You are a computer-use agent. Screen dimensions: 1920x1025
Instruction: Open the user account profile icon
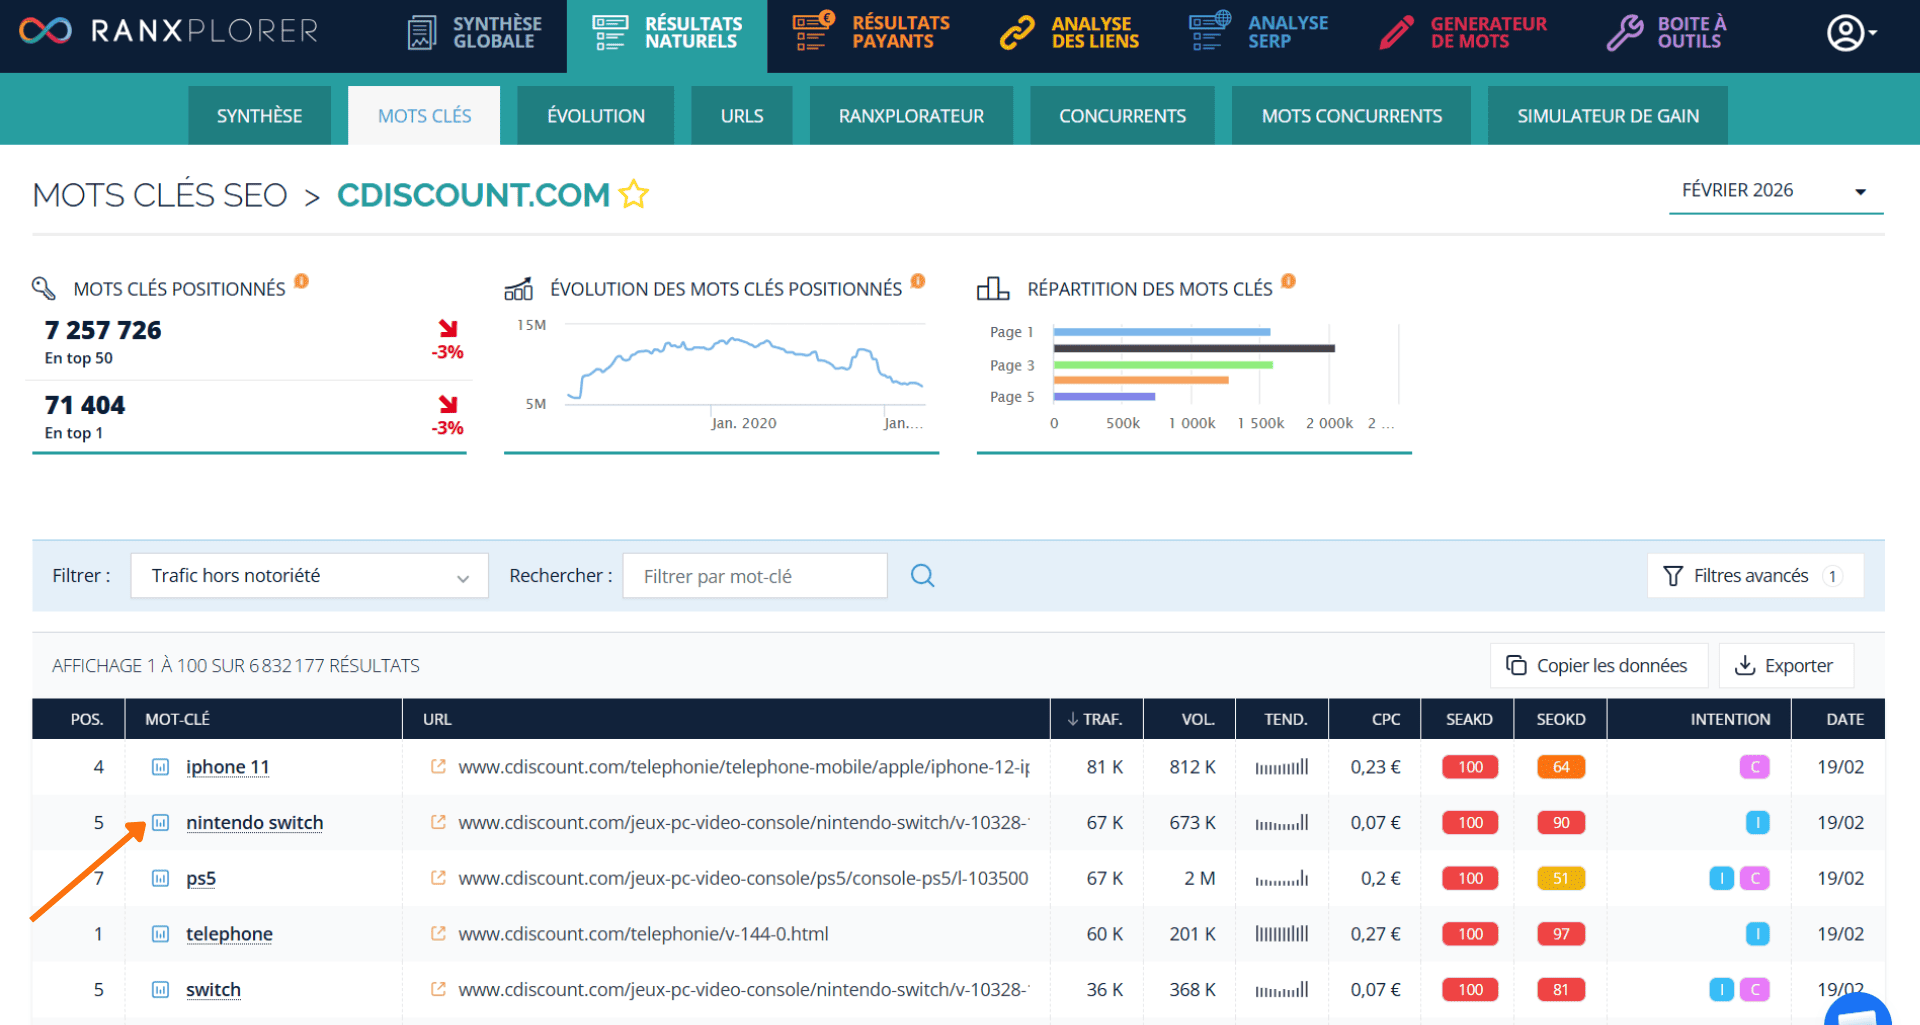[x=1845, y=32]
